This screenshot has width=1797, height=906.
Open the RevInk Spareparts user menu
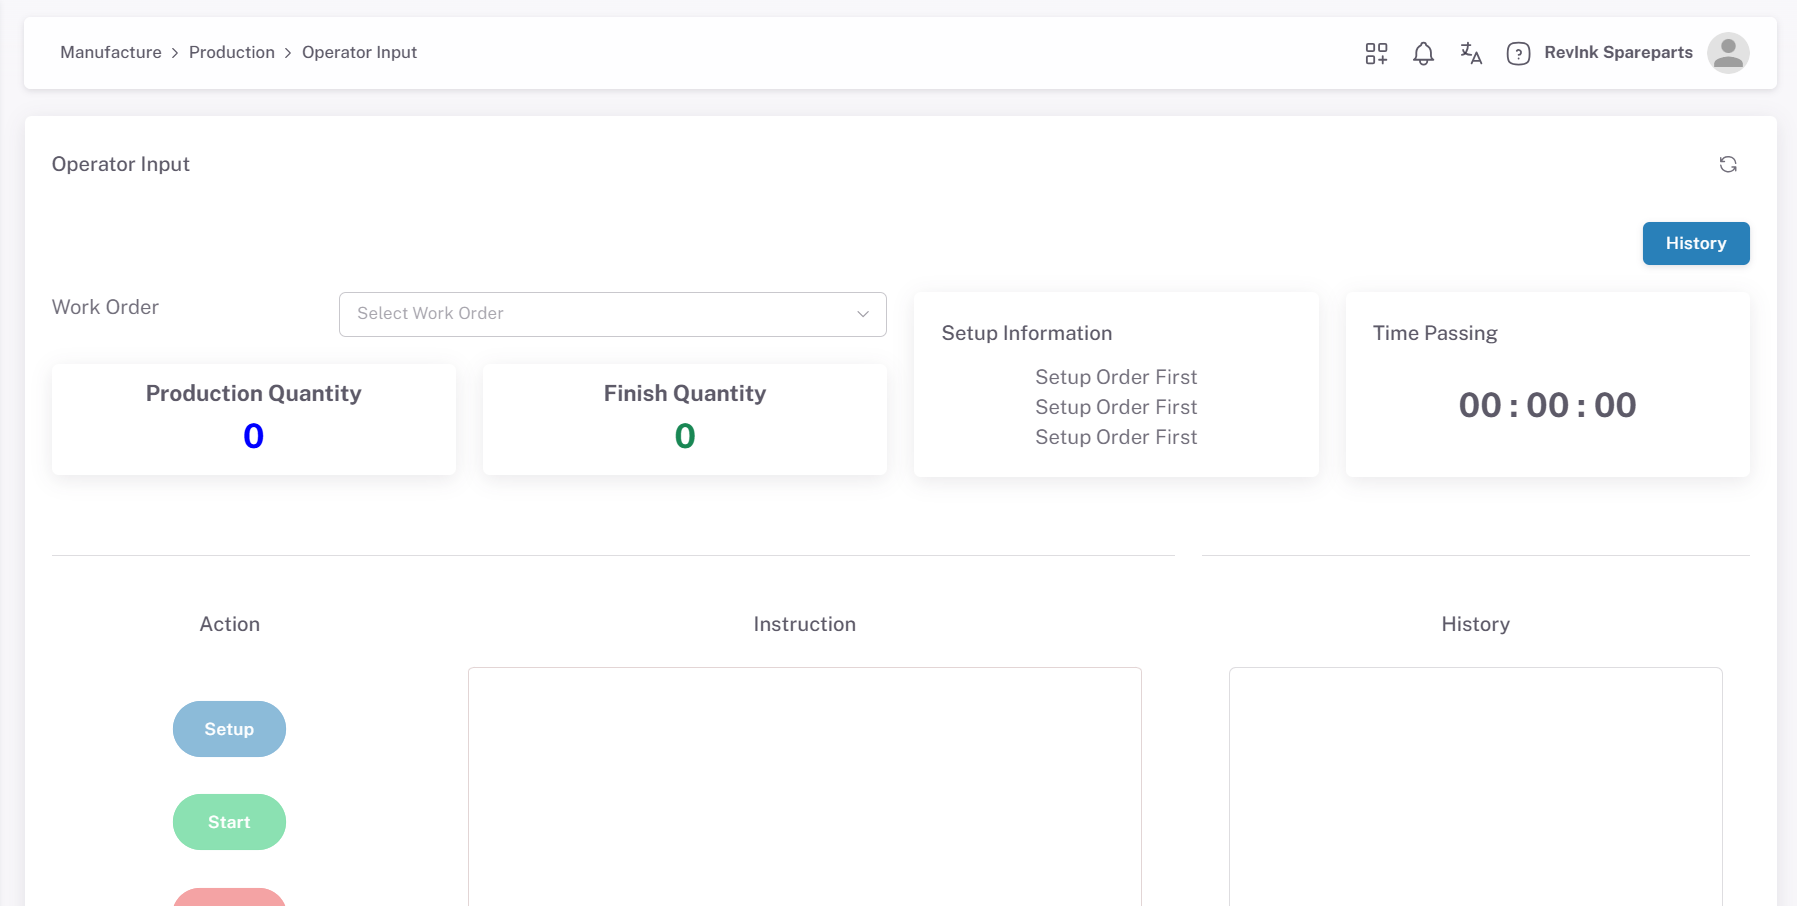(x=1617, y=53)
